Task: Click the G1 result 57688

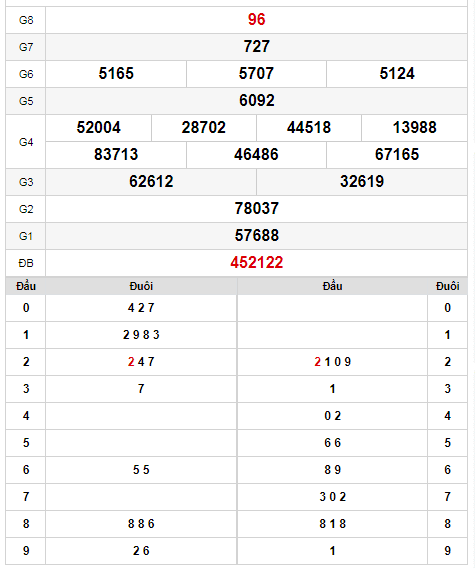Action: [257, 235]
